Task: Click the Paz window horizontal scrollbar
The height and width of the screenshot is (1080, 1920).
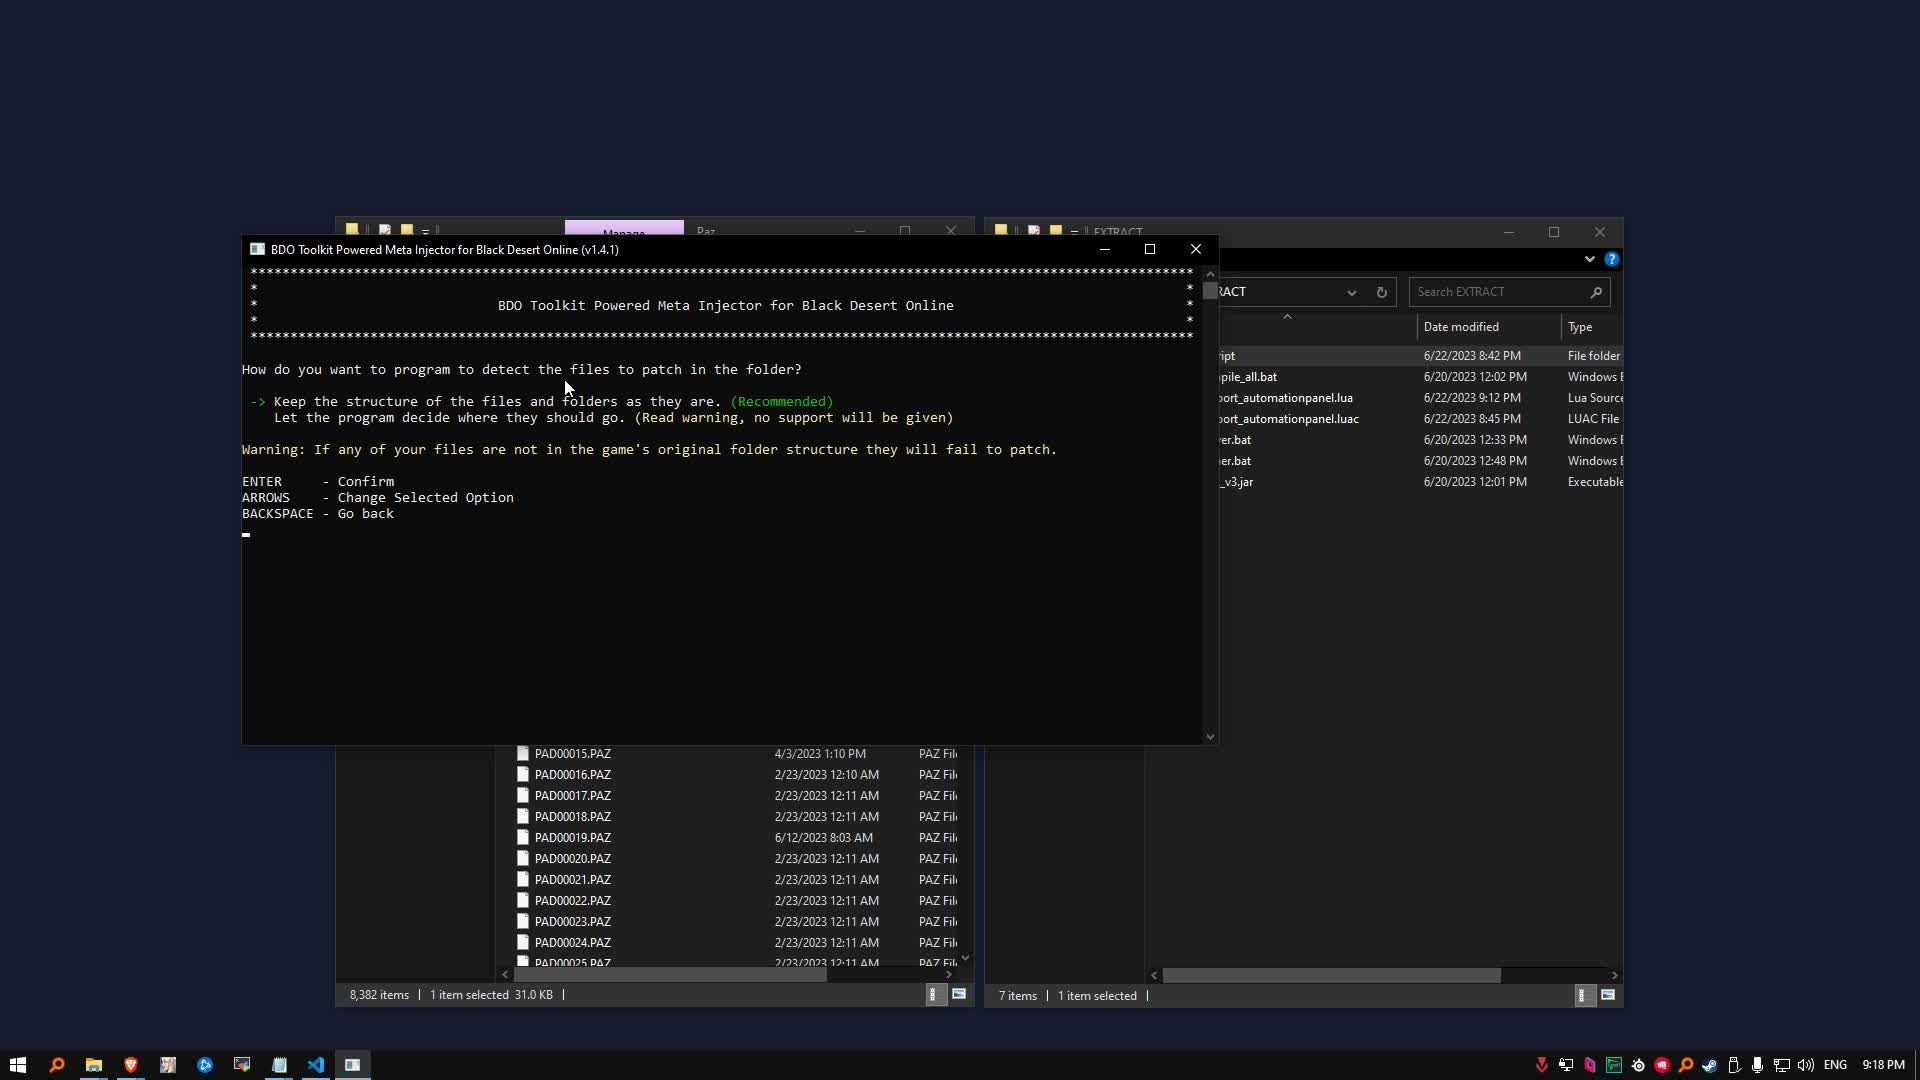Action: pyautogui.click(x=670, y=974)
